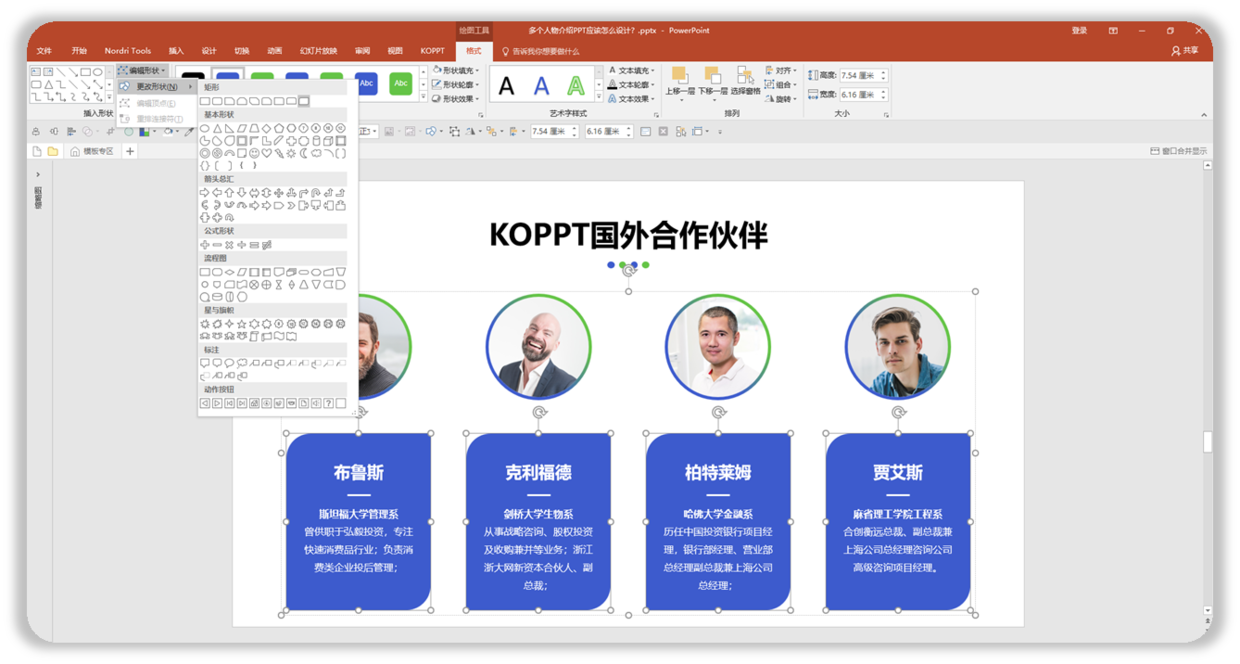Click the folder icon below the toolbar
This screenshot has width=1240, height=664.
tap(53, 151)
